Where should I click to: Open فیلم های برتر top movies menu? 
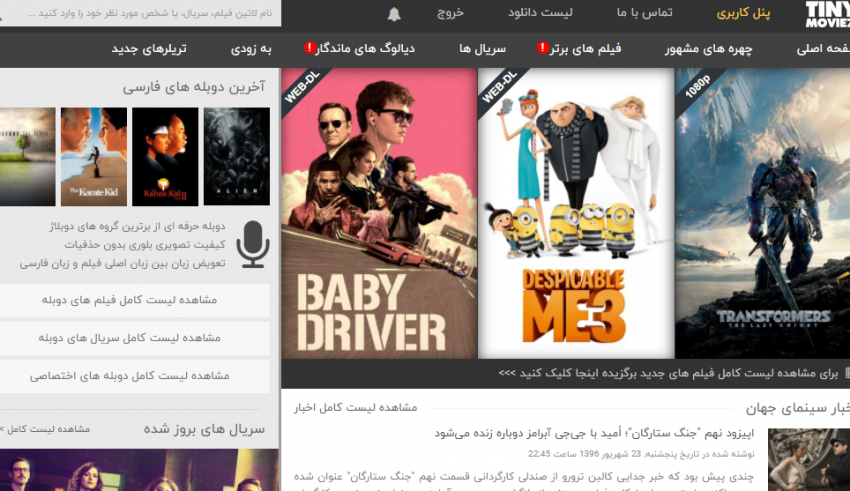(586, 49)
